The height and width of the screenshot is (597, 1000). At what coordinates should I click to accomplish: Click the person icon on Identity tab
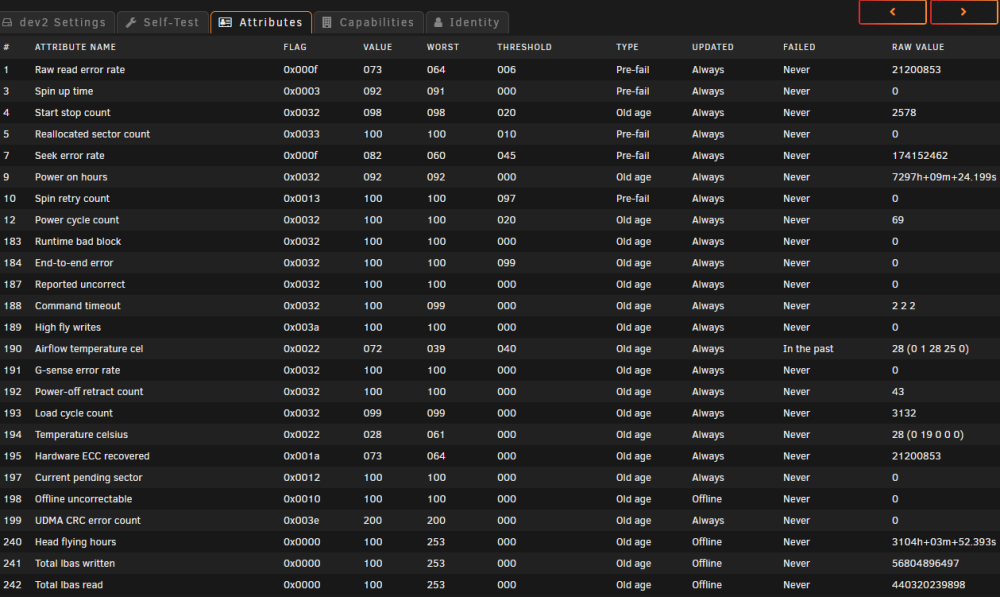tap(438, 22)
